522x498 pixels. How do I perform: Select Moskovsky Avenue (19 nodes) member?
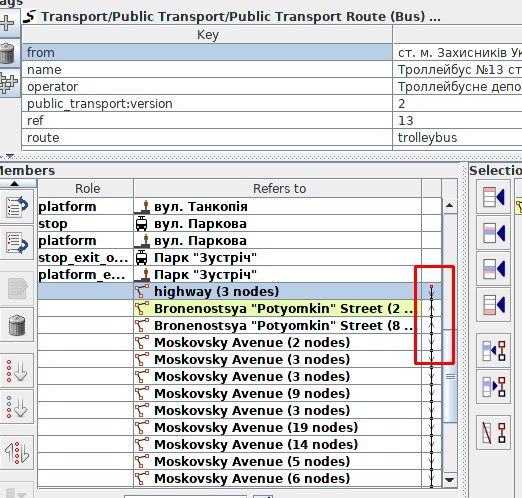240,427
